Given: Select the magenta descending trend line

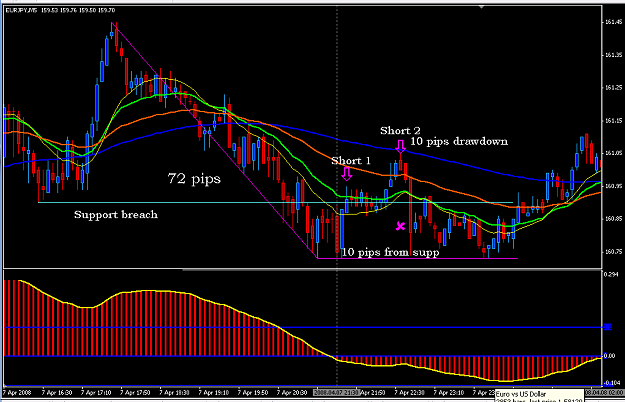Looking at the screenshot, I should 215,140.
